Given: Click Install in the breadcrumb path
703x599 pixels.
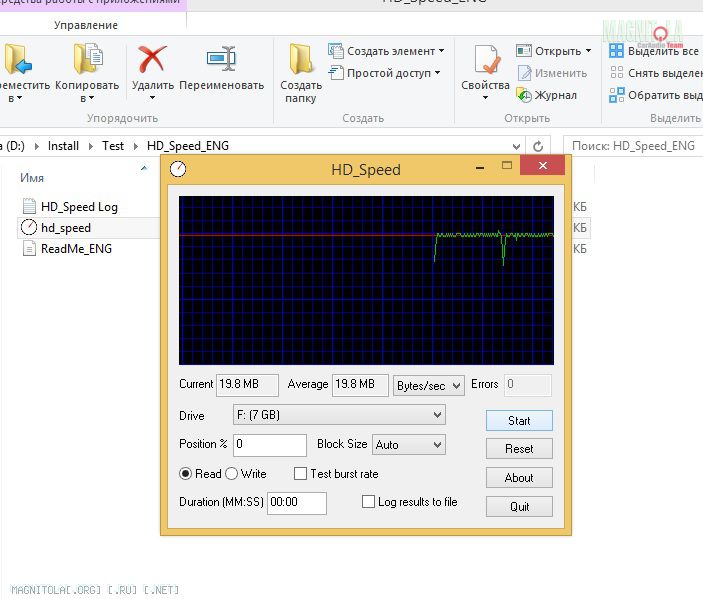Looking at the screenshot, I should 63,146.
